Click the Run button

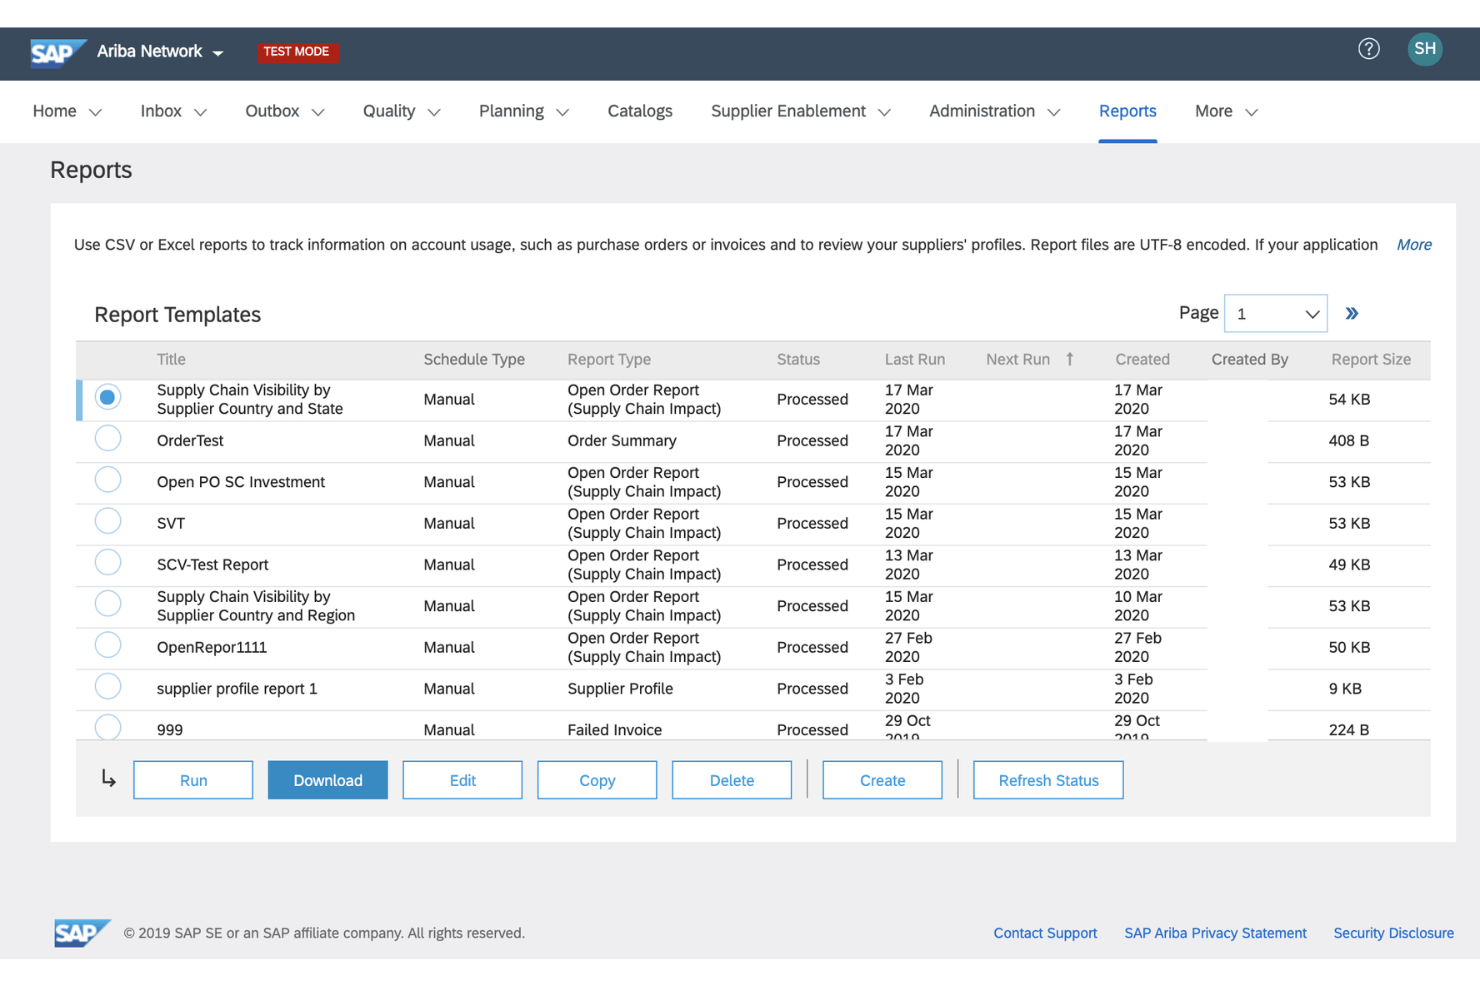pyautogui.click(x=193, y=780)
